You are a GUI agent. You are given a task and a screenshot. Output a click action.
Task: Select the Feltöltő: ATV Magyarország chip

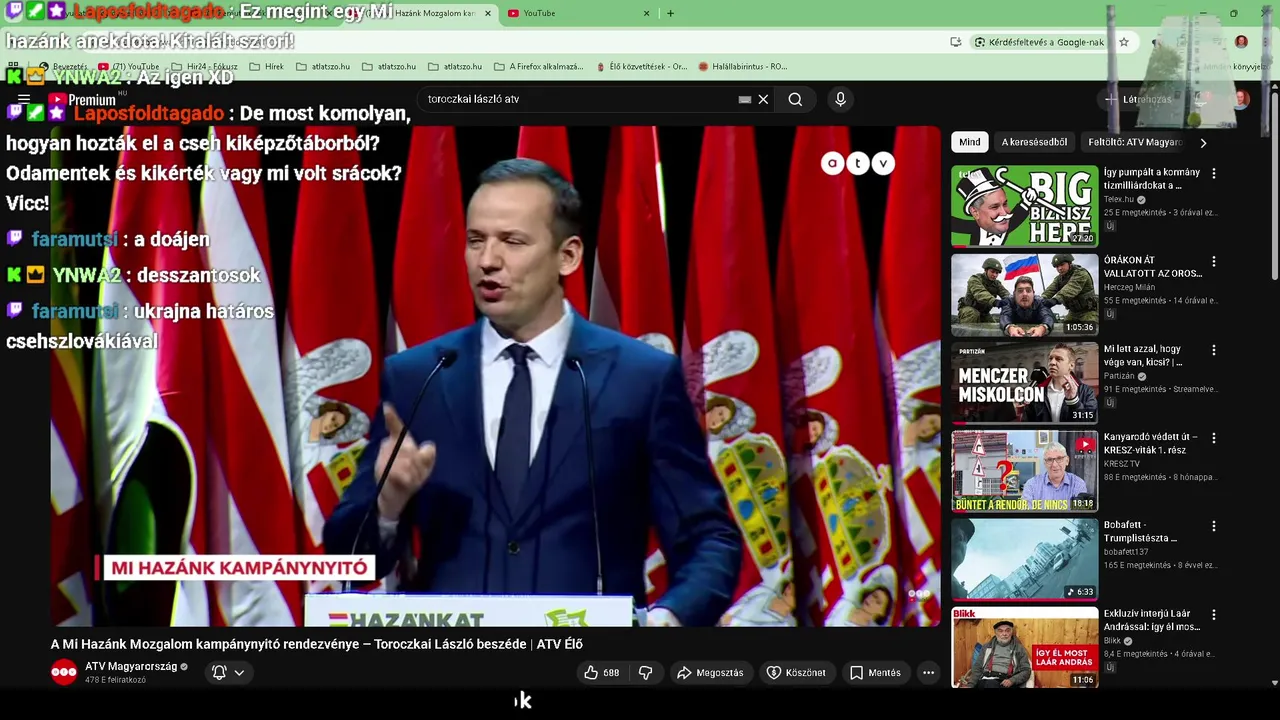click(x=1135, y=142)
